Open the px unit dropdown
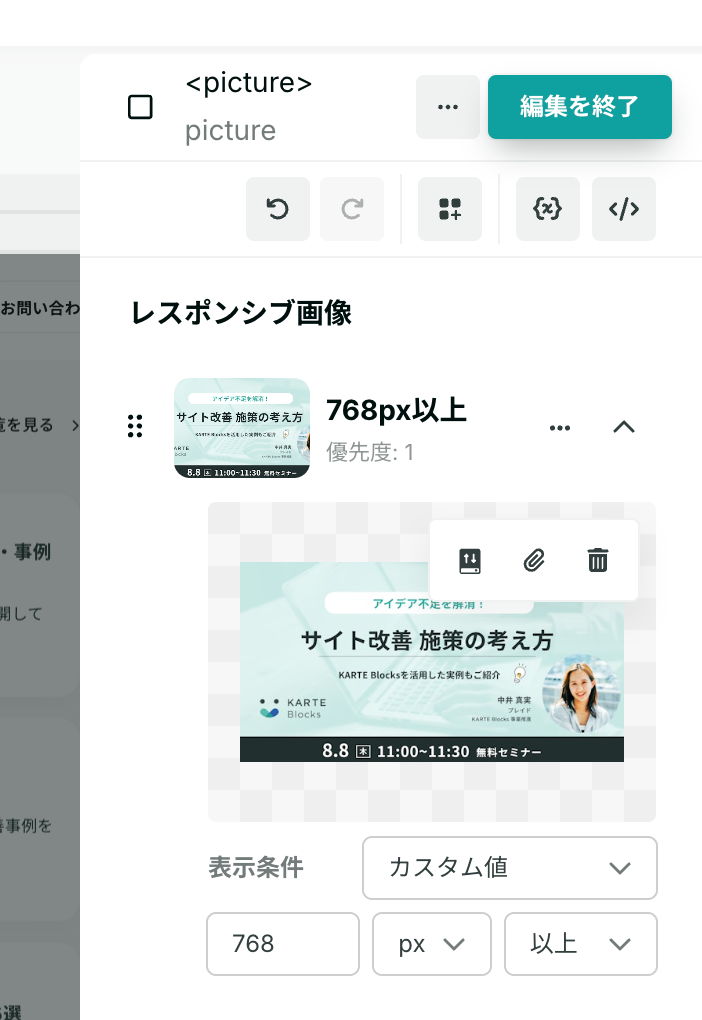The image size is (702, 1020). [x=431, y=944]
